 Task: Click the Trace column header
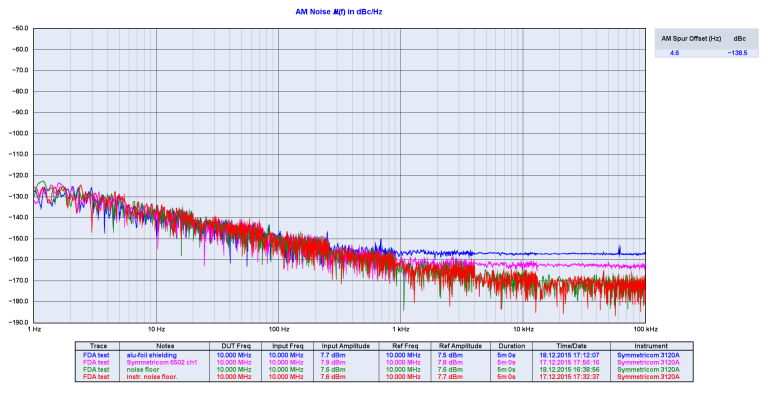(97, 346)
